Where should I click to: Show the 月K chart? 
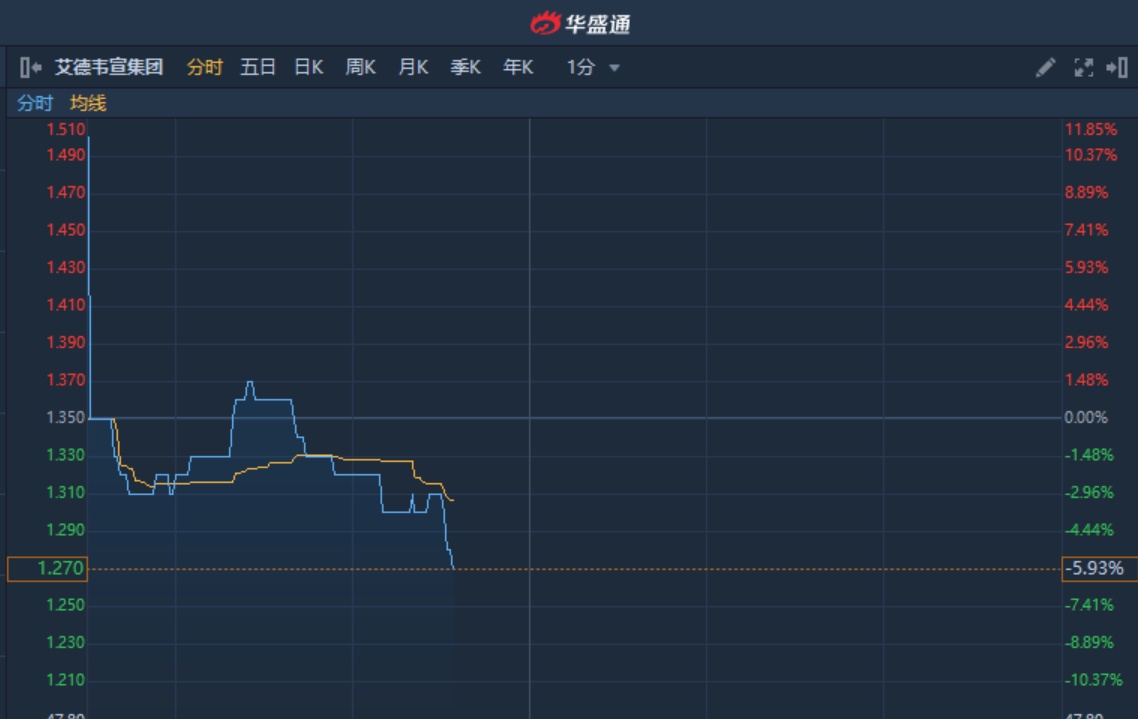coord(413,68)
